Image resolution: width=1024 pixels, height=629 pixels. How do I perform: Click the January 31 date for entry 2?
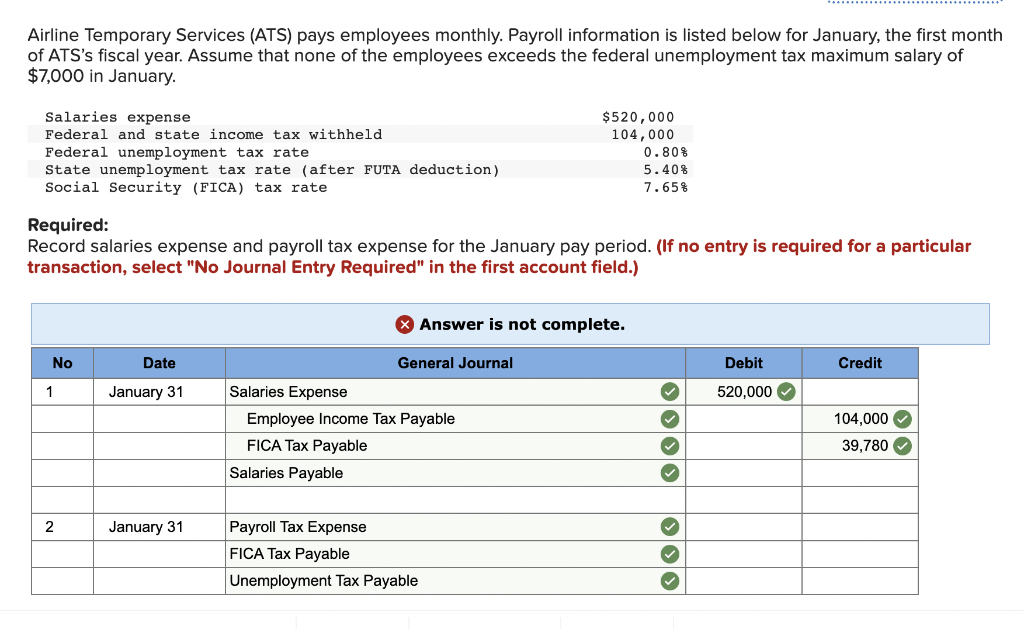tap(146, 527)
